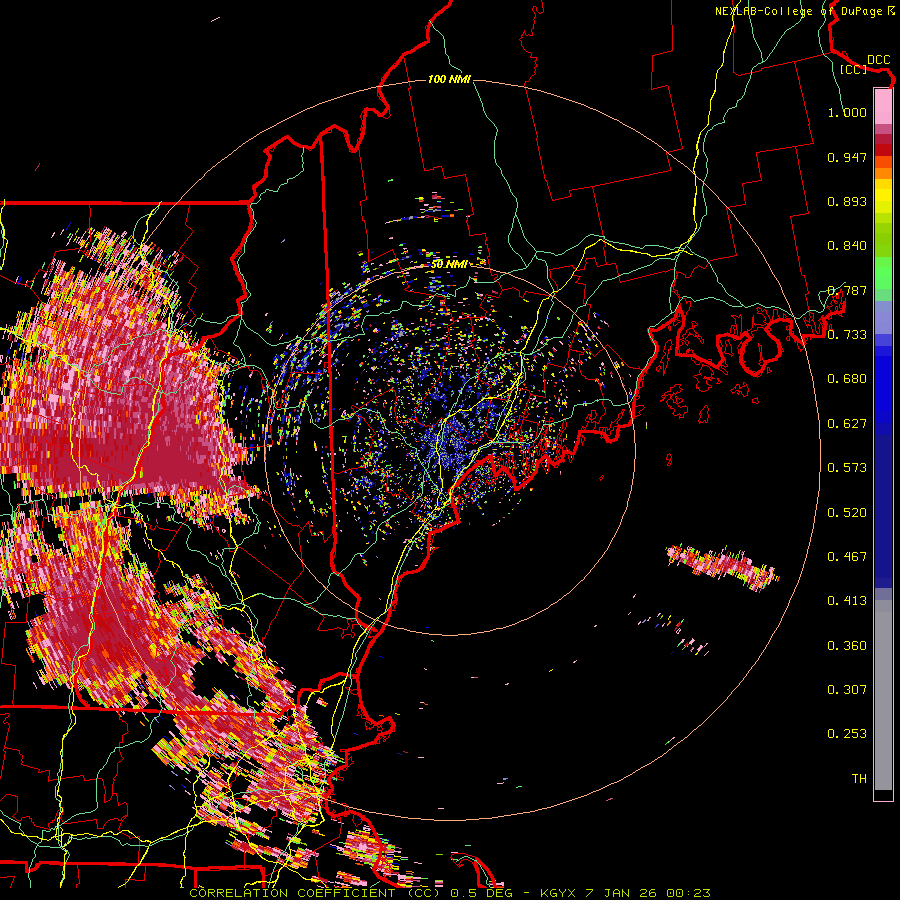Select the 0.627 scale value
900x900 pixels.
tap(847, 424)
